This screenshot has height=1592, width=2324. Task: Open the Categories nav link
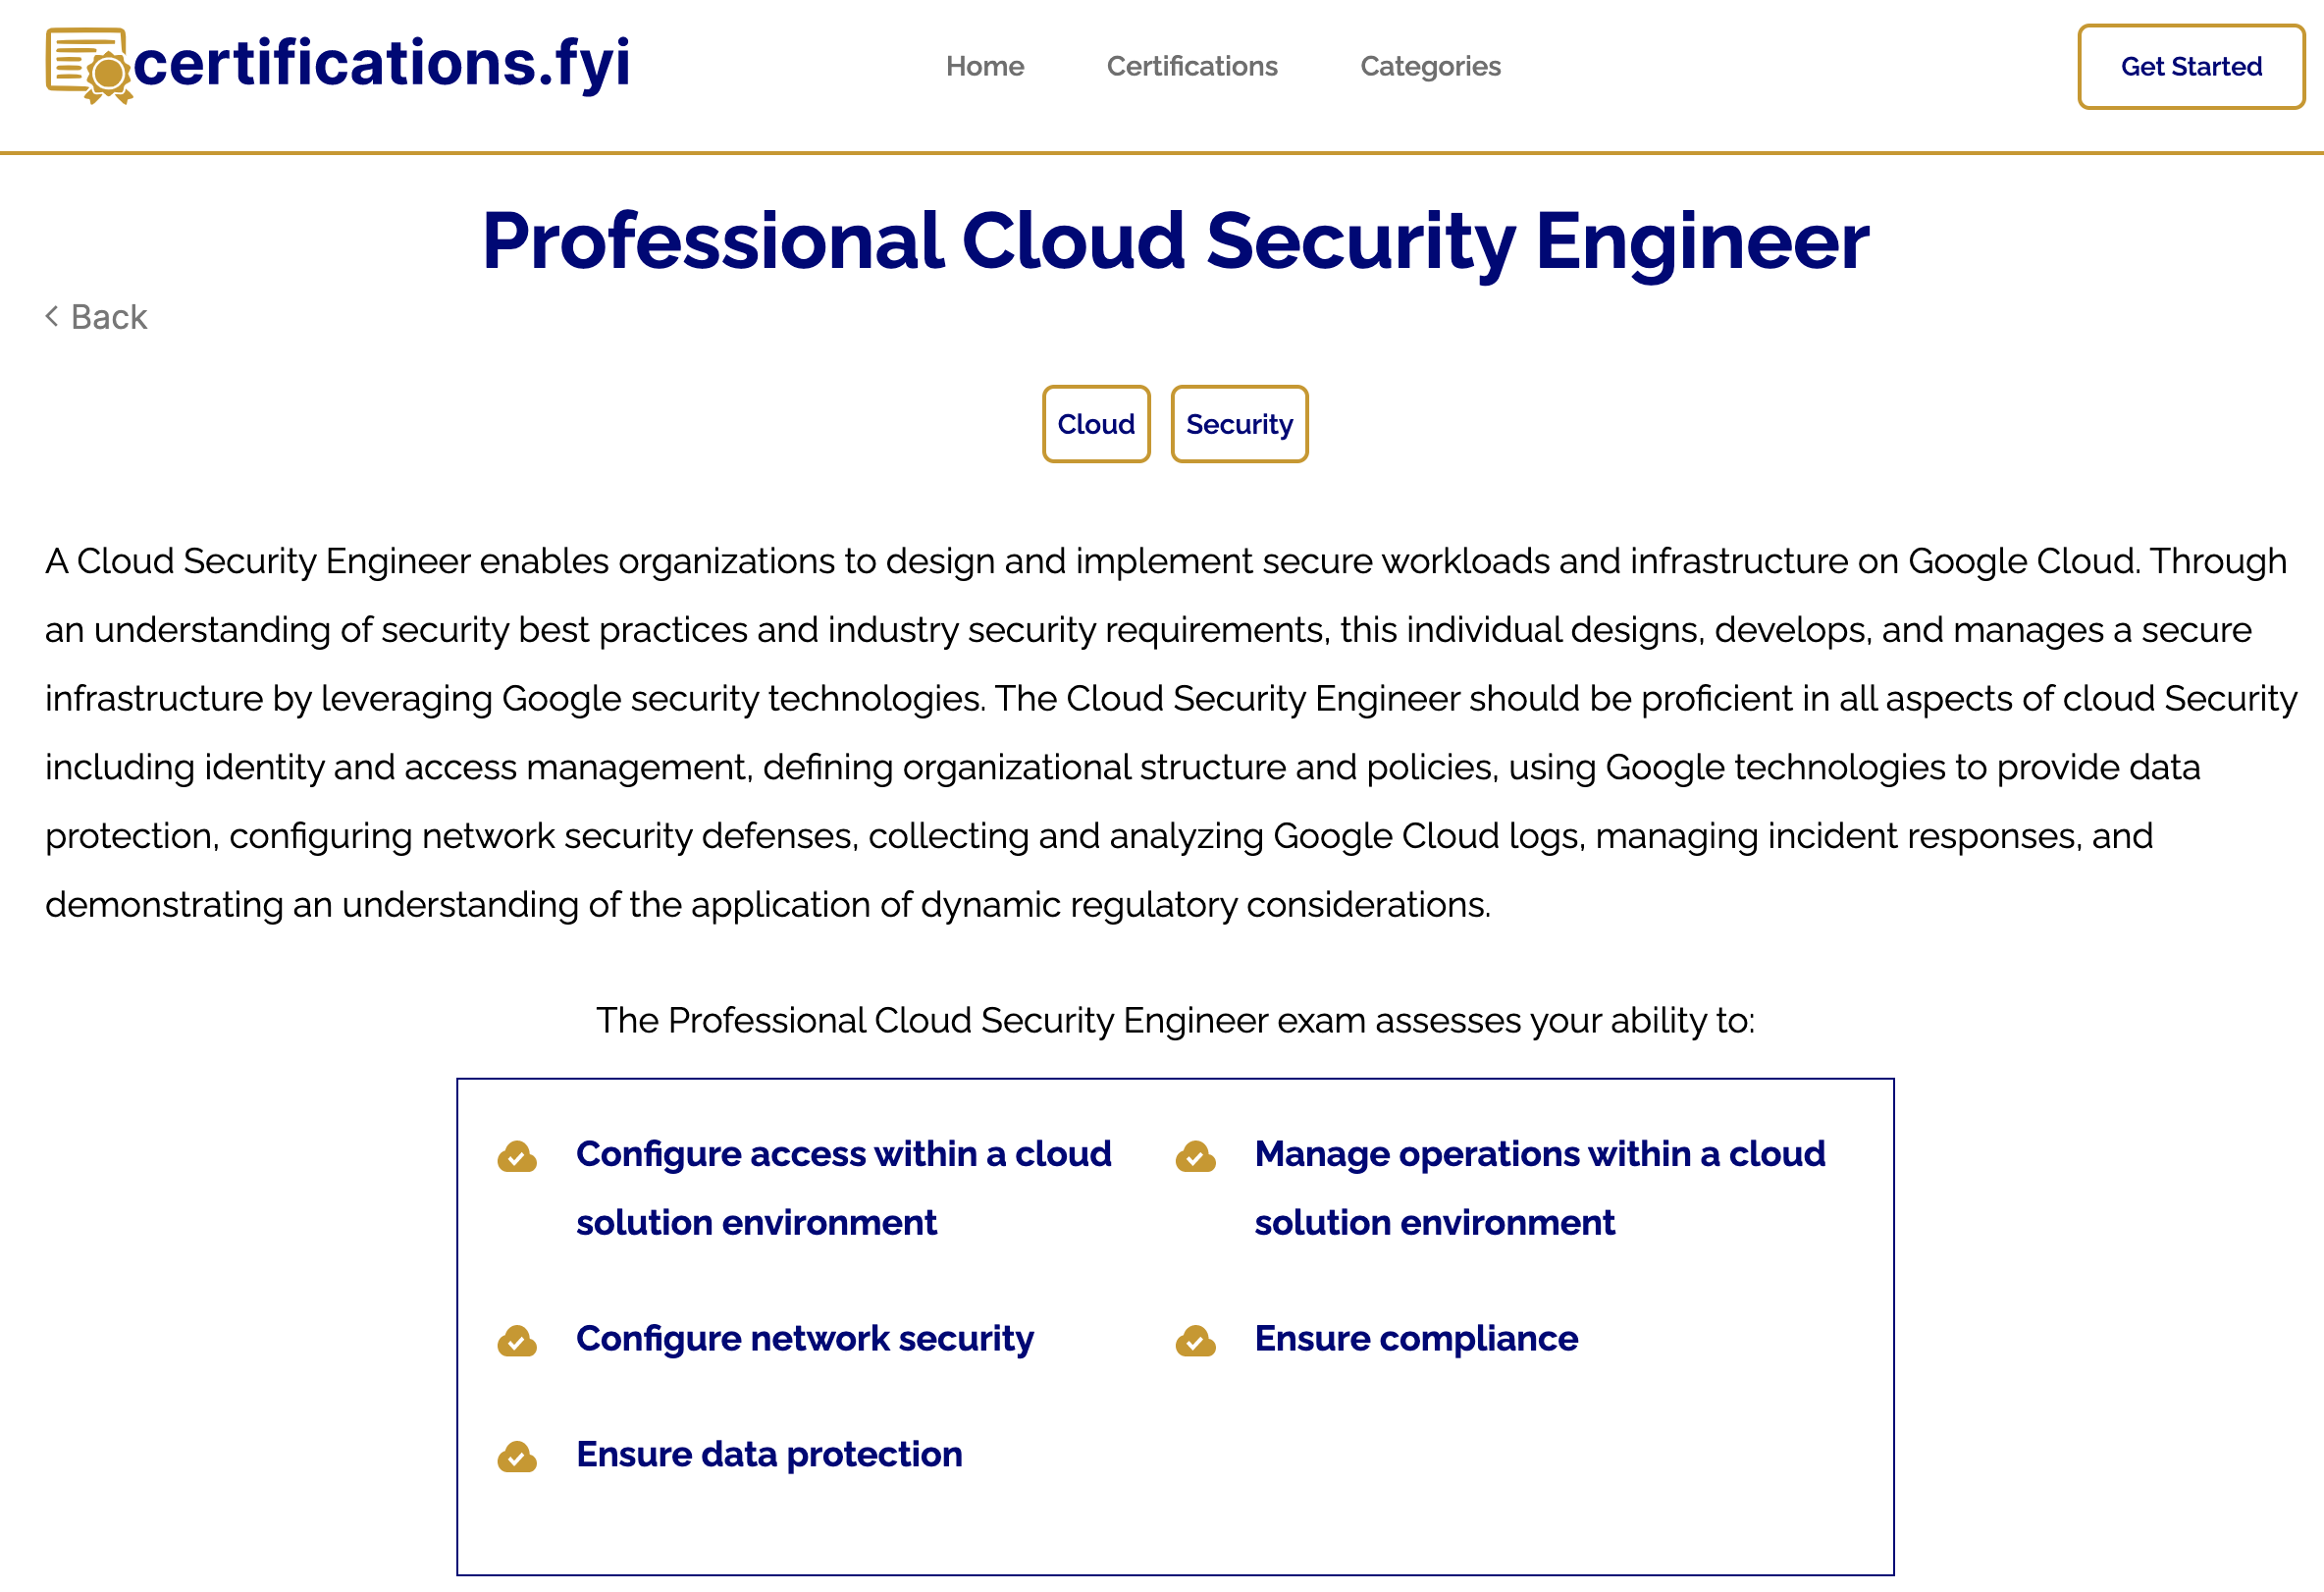point(1430,66)
